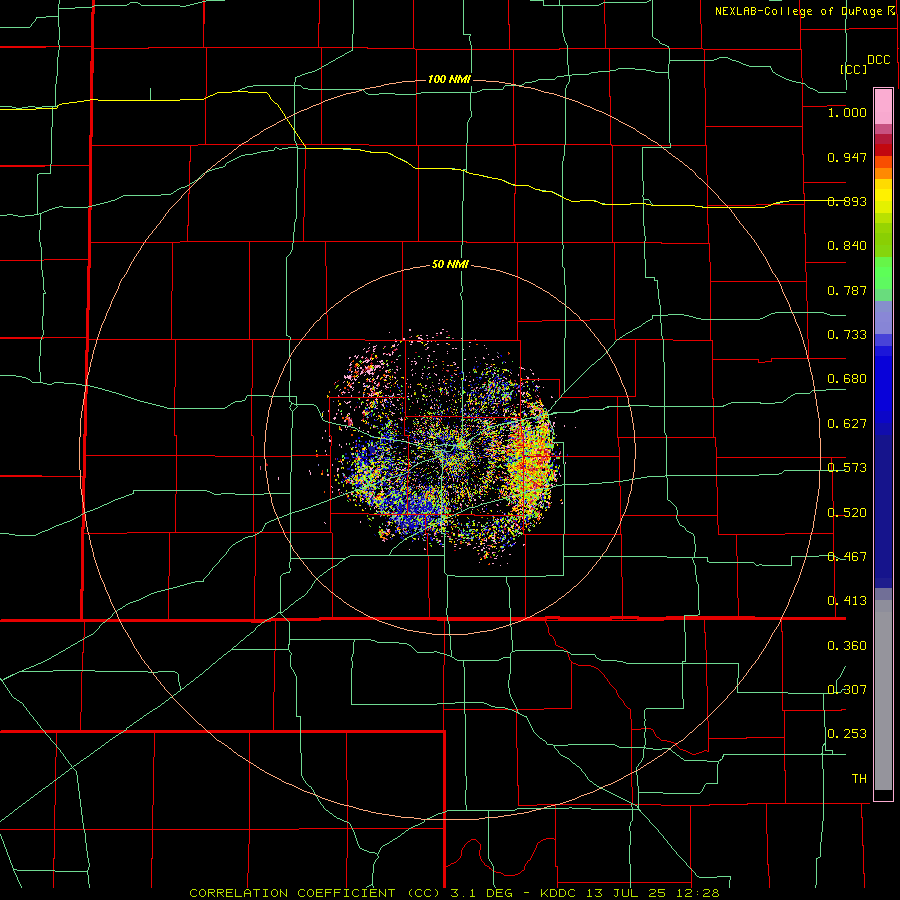The image size is (900, 900).
Task: Click the DCC label above the color scale
Action: click(879, 60)
